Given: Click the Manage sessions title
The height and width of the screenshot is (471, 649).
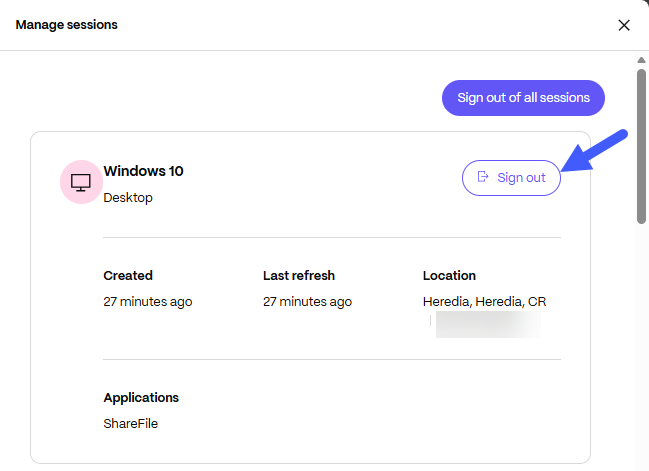Looking at the screenshot, I should click(x=66, y=24).
